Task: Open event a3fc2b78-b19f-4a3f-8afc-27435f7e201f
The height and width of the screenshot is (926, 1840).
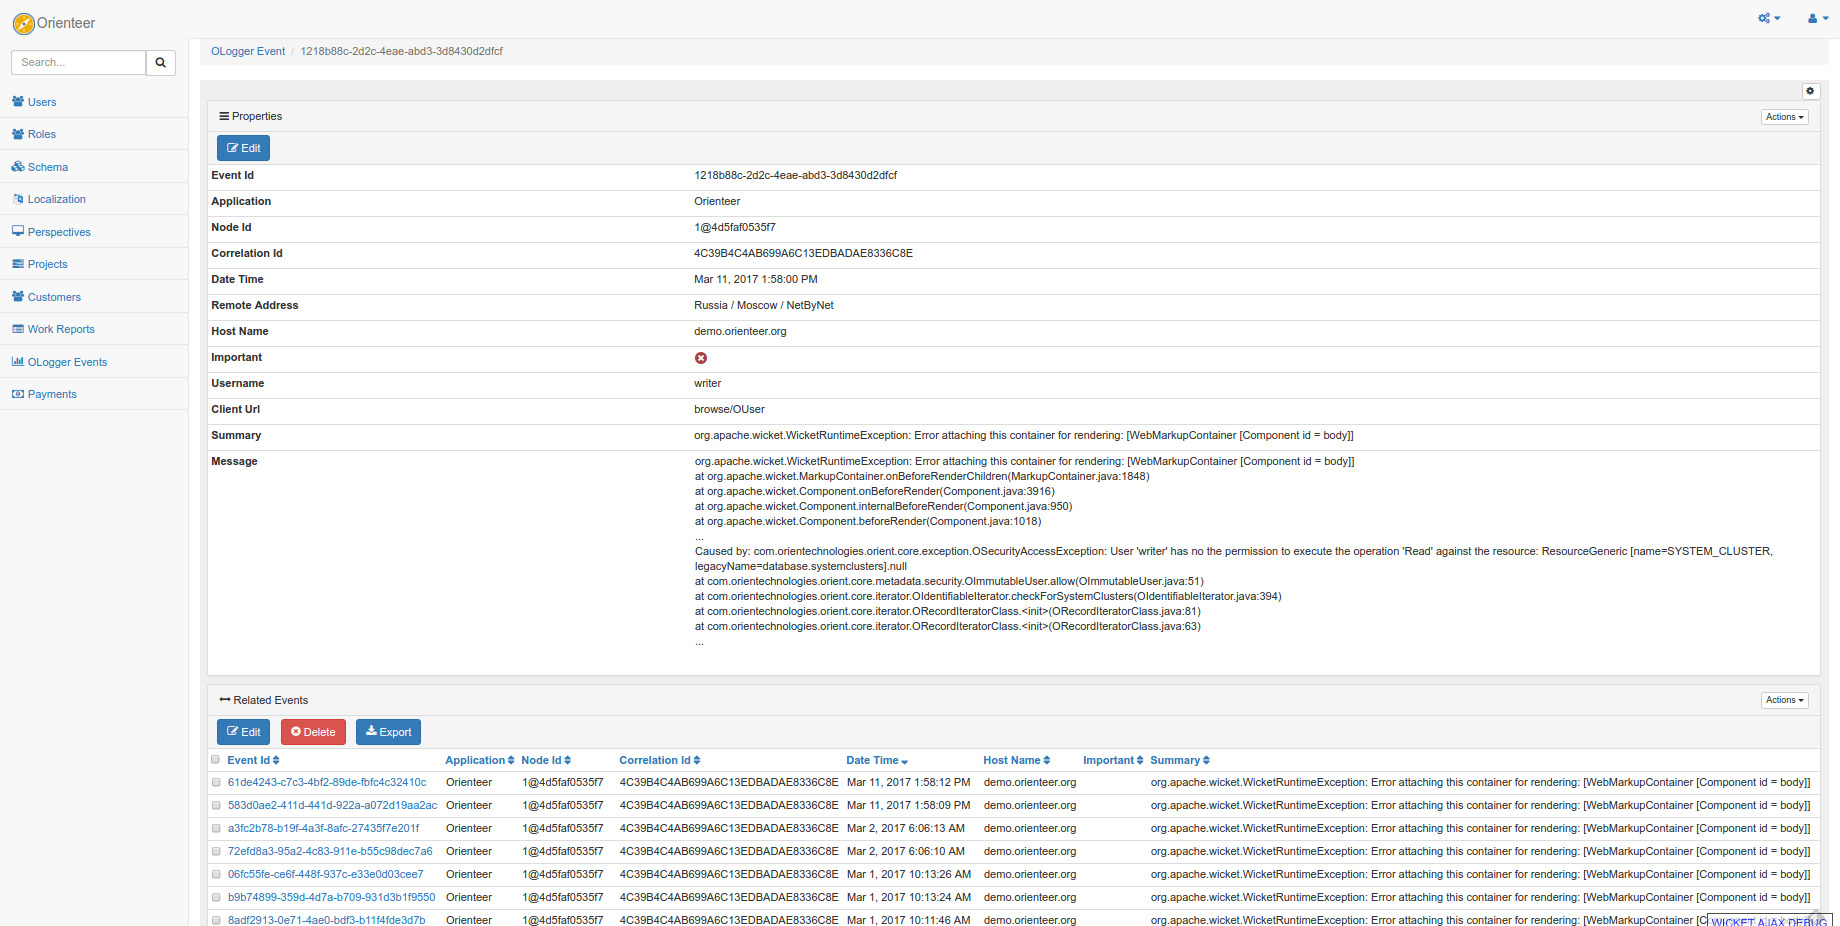Action: [x=324, y=829]
